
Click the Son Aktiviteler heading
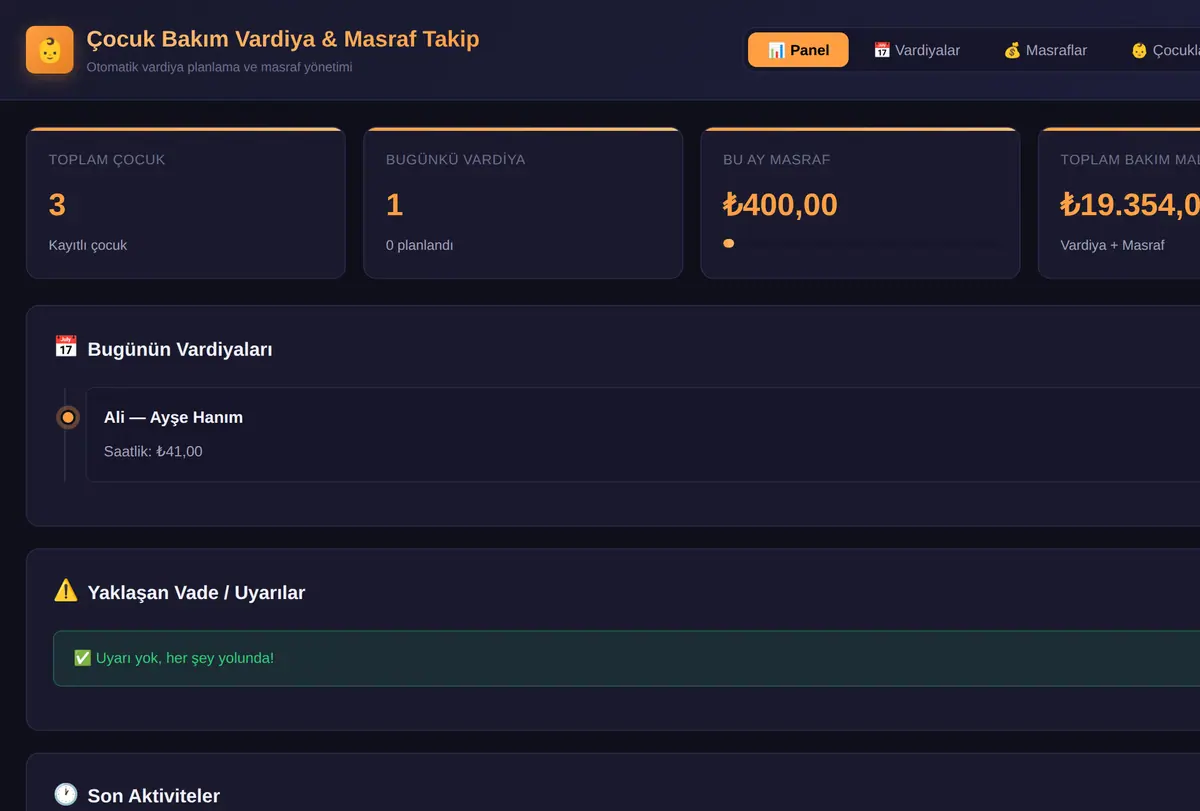(154, 796)
